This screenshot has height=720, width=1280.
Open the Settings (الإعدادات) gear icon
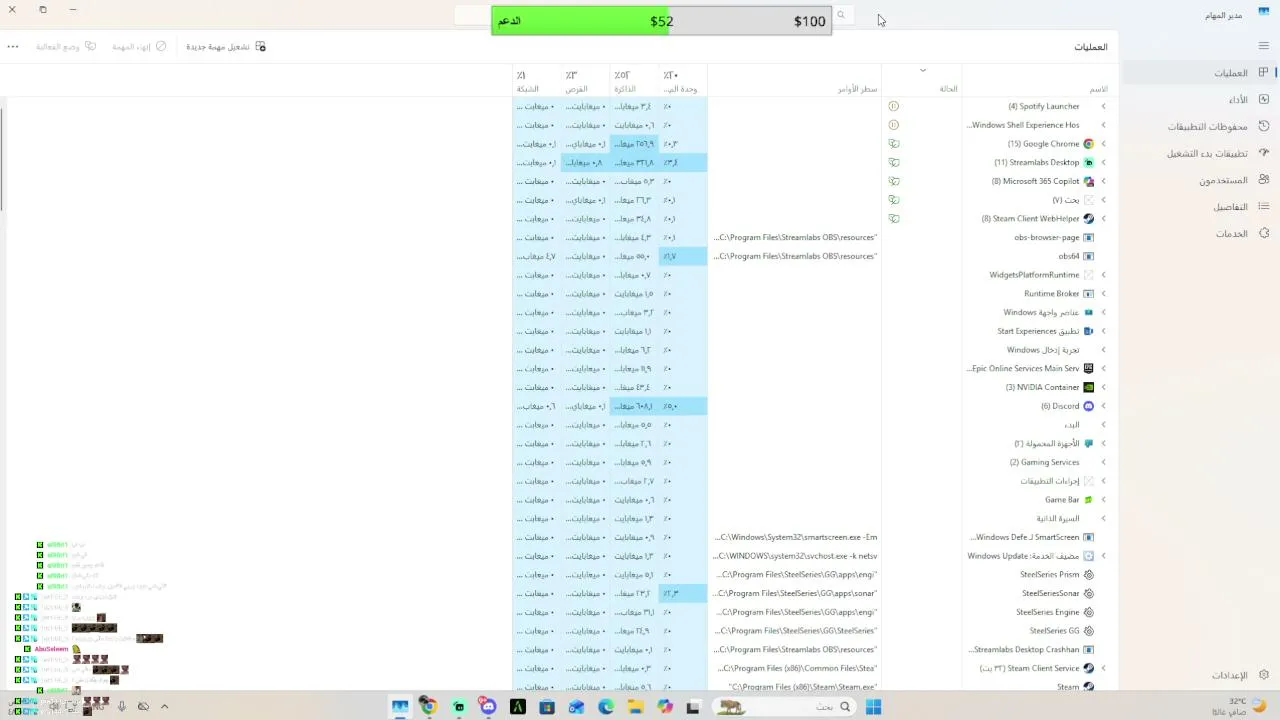click(1264, 675)
